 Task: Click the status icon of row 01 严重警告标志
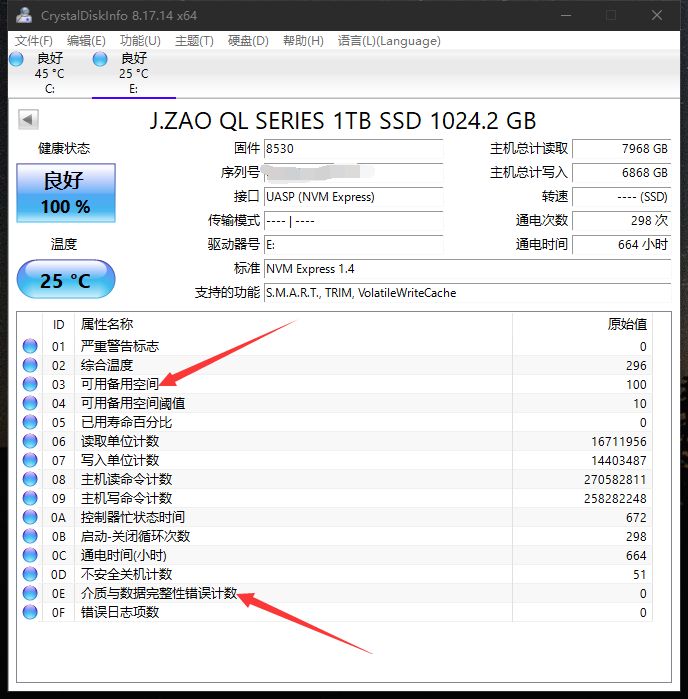[x=30, y=346]
